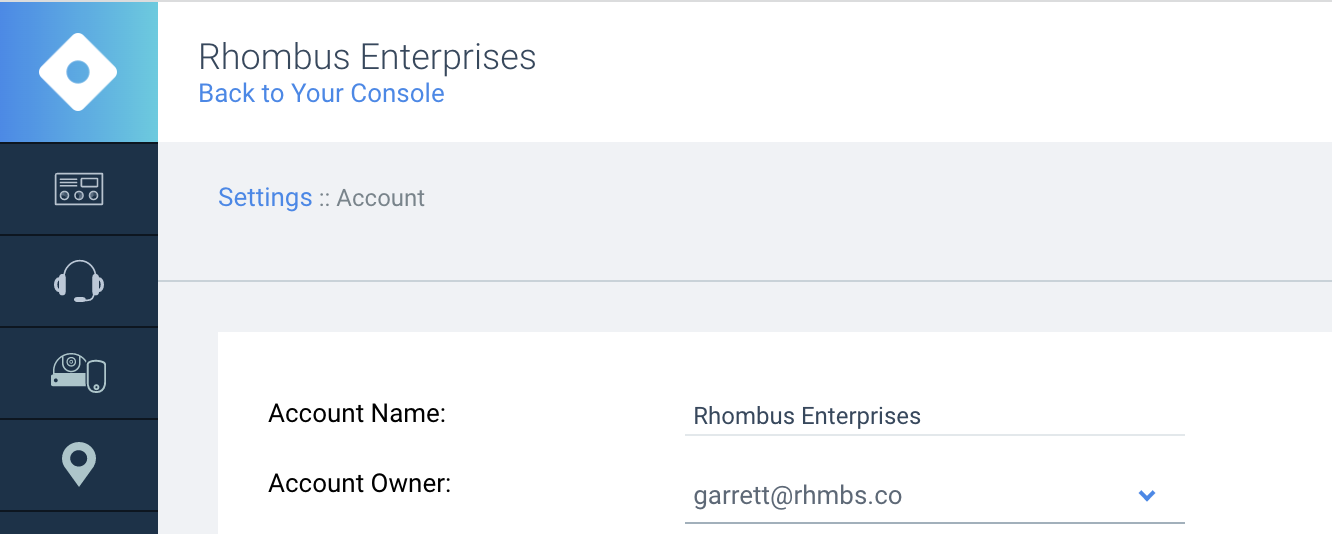Viewport: 1332px width, 534px height.
Task: Click the Account Owner label
Action: (x=360, y=484)
